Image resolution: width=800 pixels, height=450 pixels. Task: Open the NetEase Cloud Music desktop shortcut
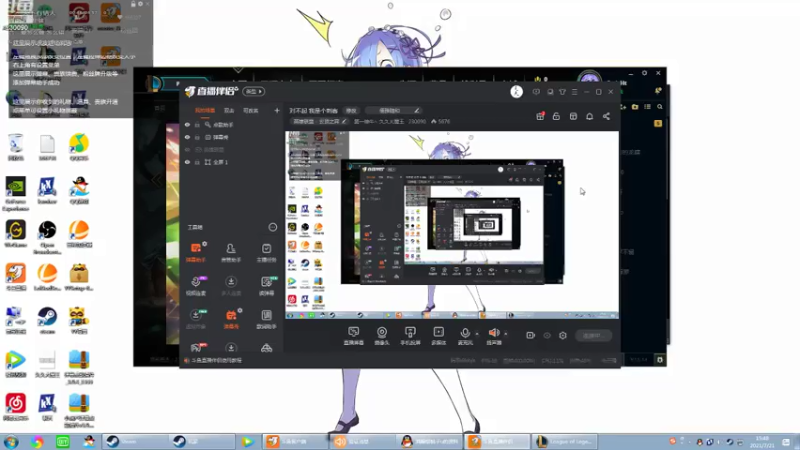click(x=15, y=407)
